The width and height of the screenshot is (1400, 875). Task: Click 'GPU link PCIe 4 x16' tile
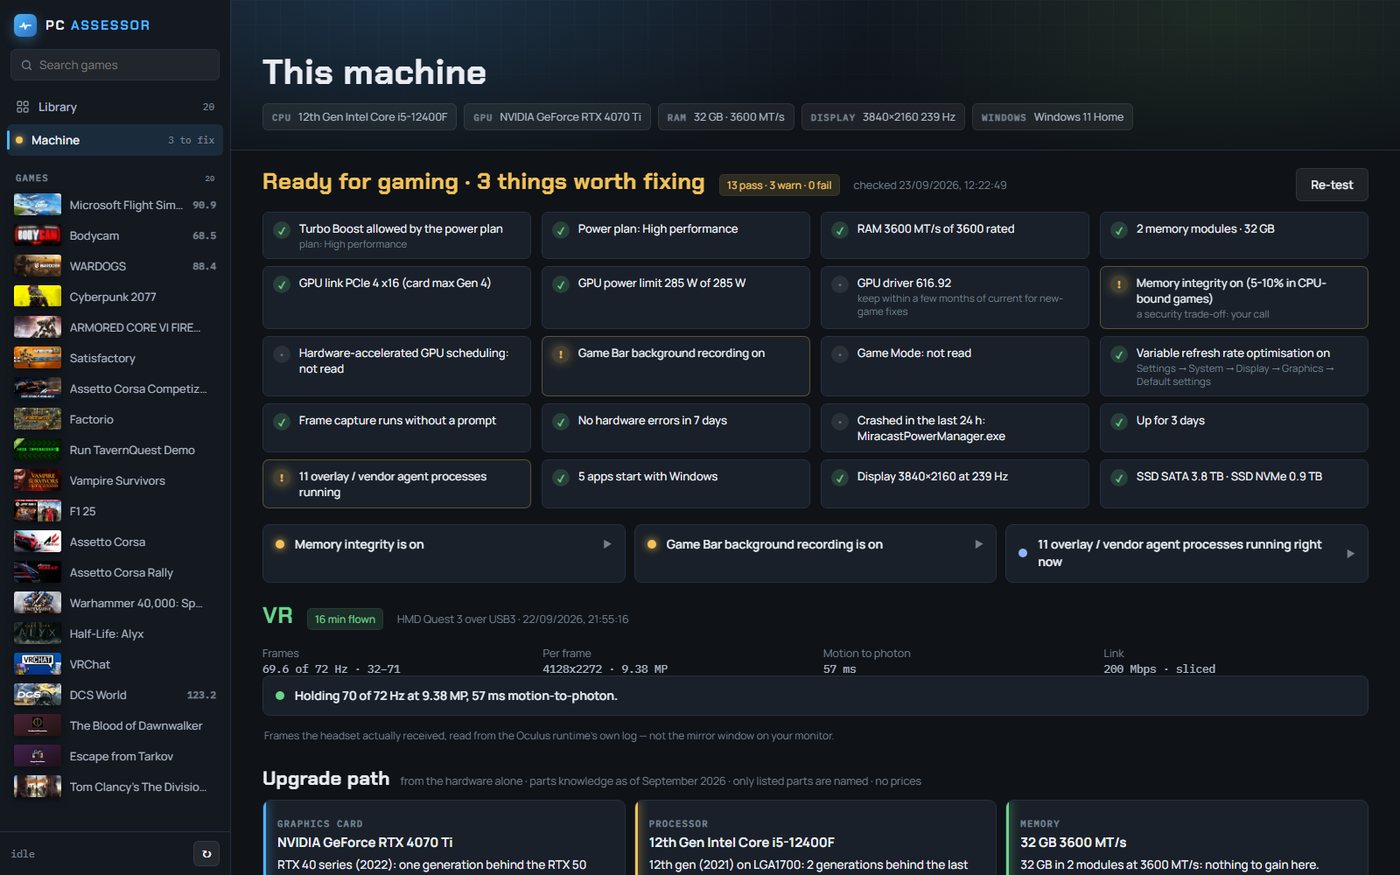(396, 297)
